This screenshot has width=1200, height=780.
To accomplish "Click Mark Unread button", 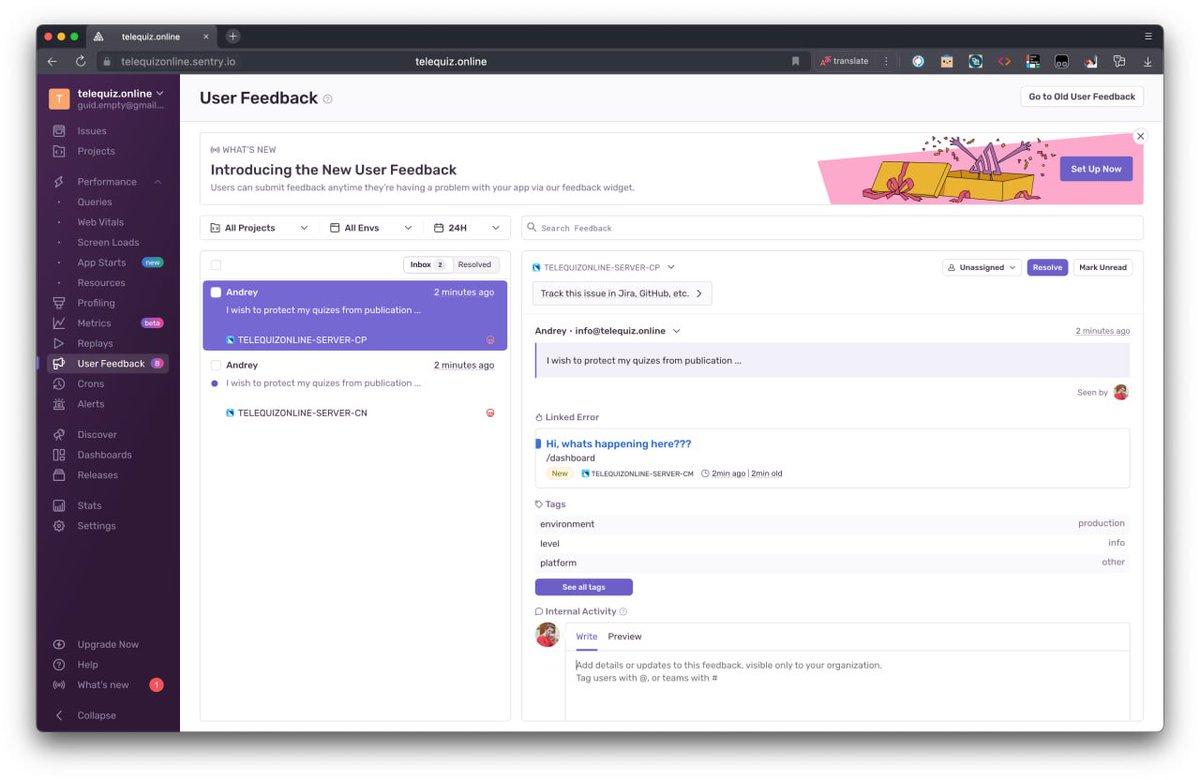I will coord(1103,268).
